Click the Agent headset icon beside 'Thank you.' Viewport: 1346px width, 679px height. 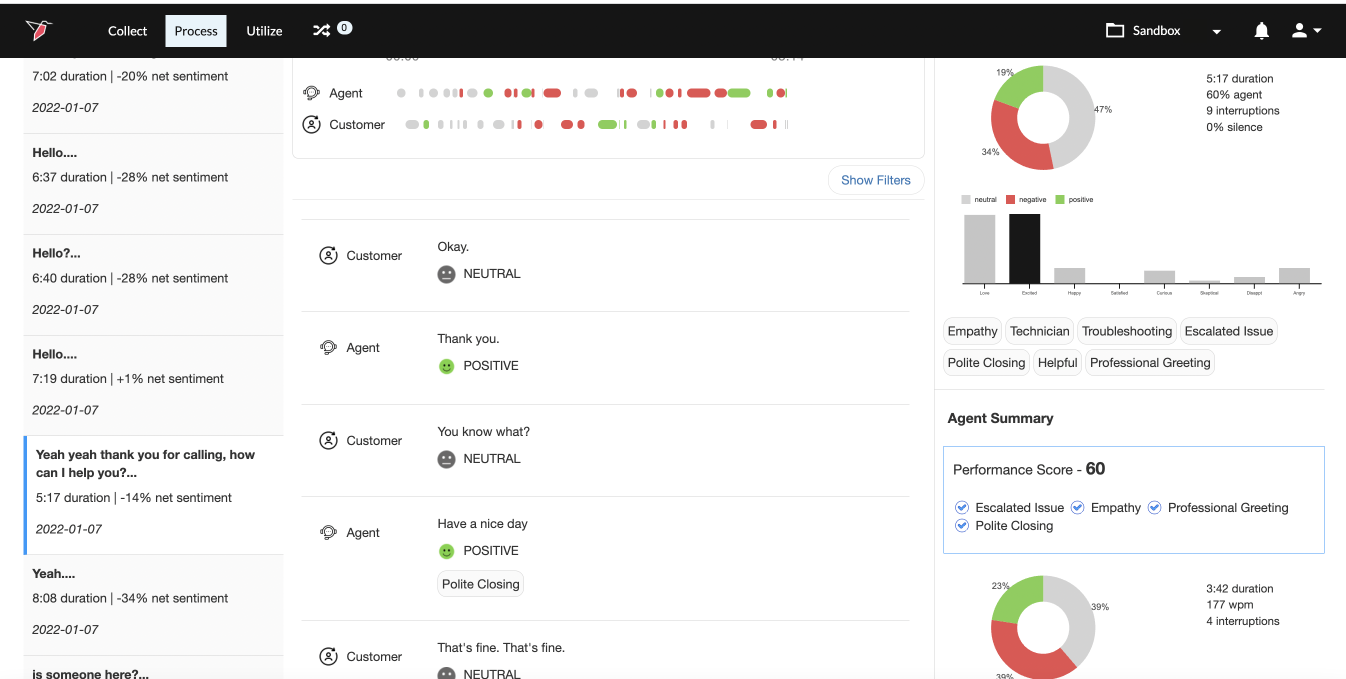[x=328, y=348]
